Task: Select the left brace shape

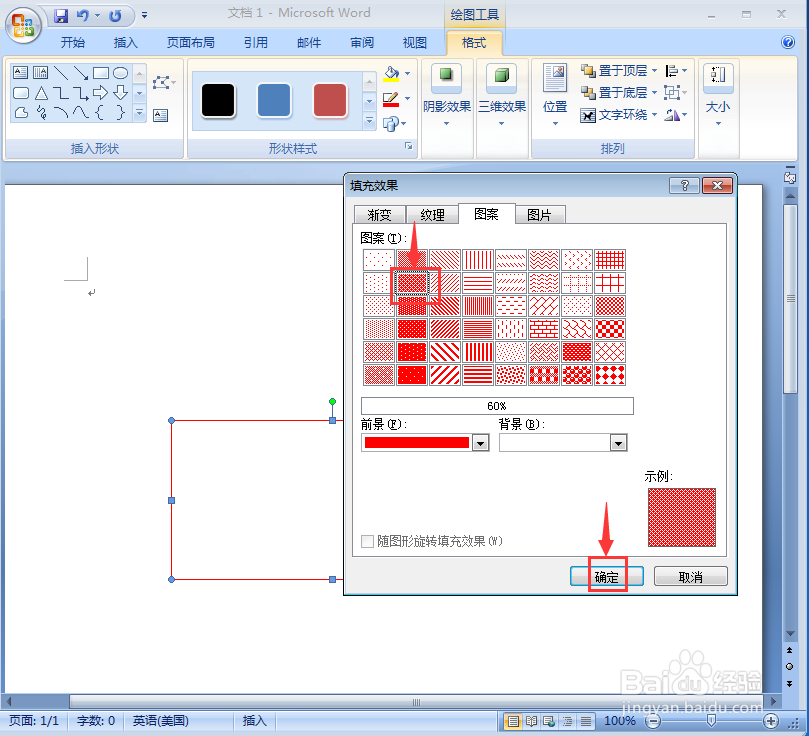Action: tap(100, 112)
